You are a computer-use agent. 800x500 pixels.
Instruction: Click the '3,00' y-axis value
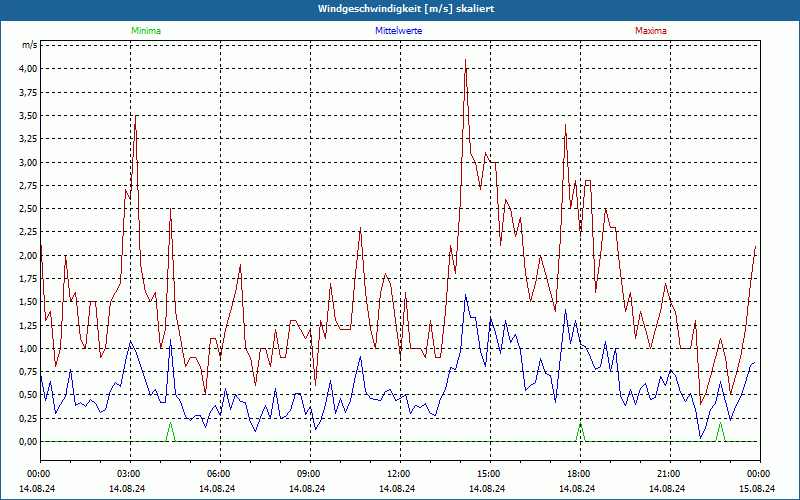click(x=28, y=162)
